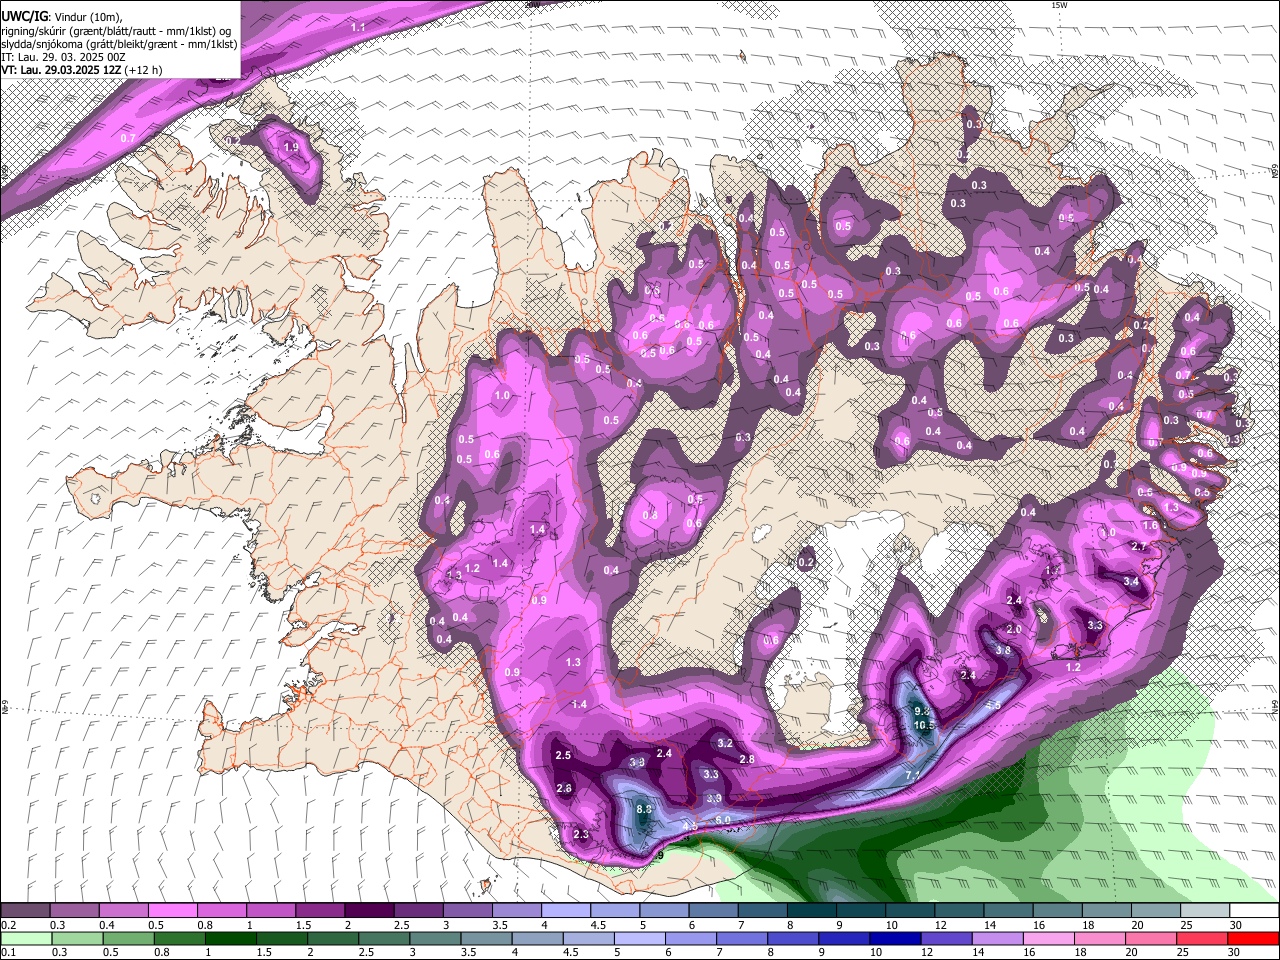Select the bright pink 0.5–0.8 swatch in upper legend
Image resolution: width=1280 pixels, height=960 pixels.
pos(172,910)
